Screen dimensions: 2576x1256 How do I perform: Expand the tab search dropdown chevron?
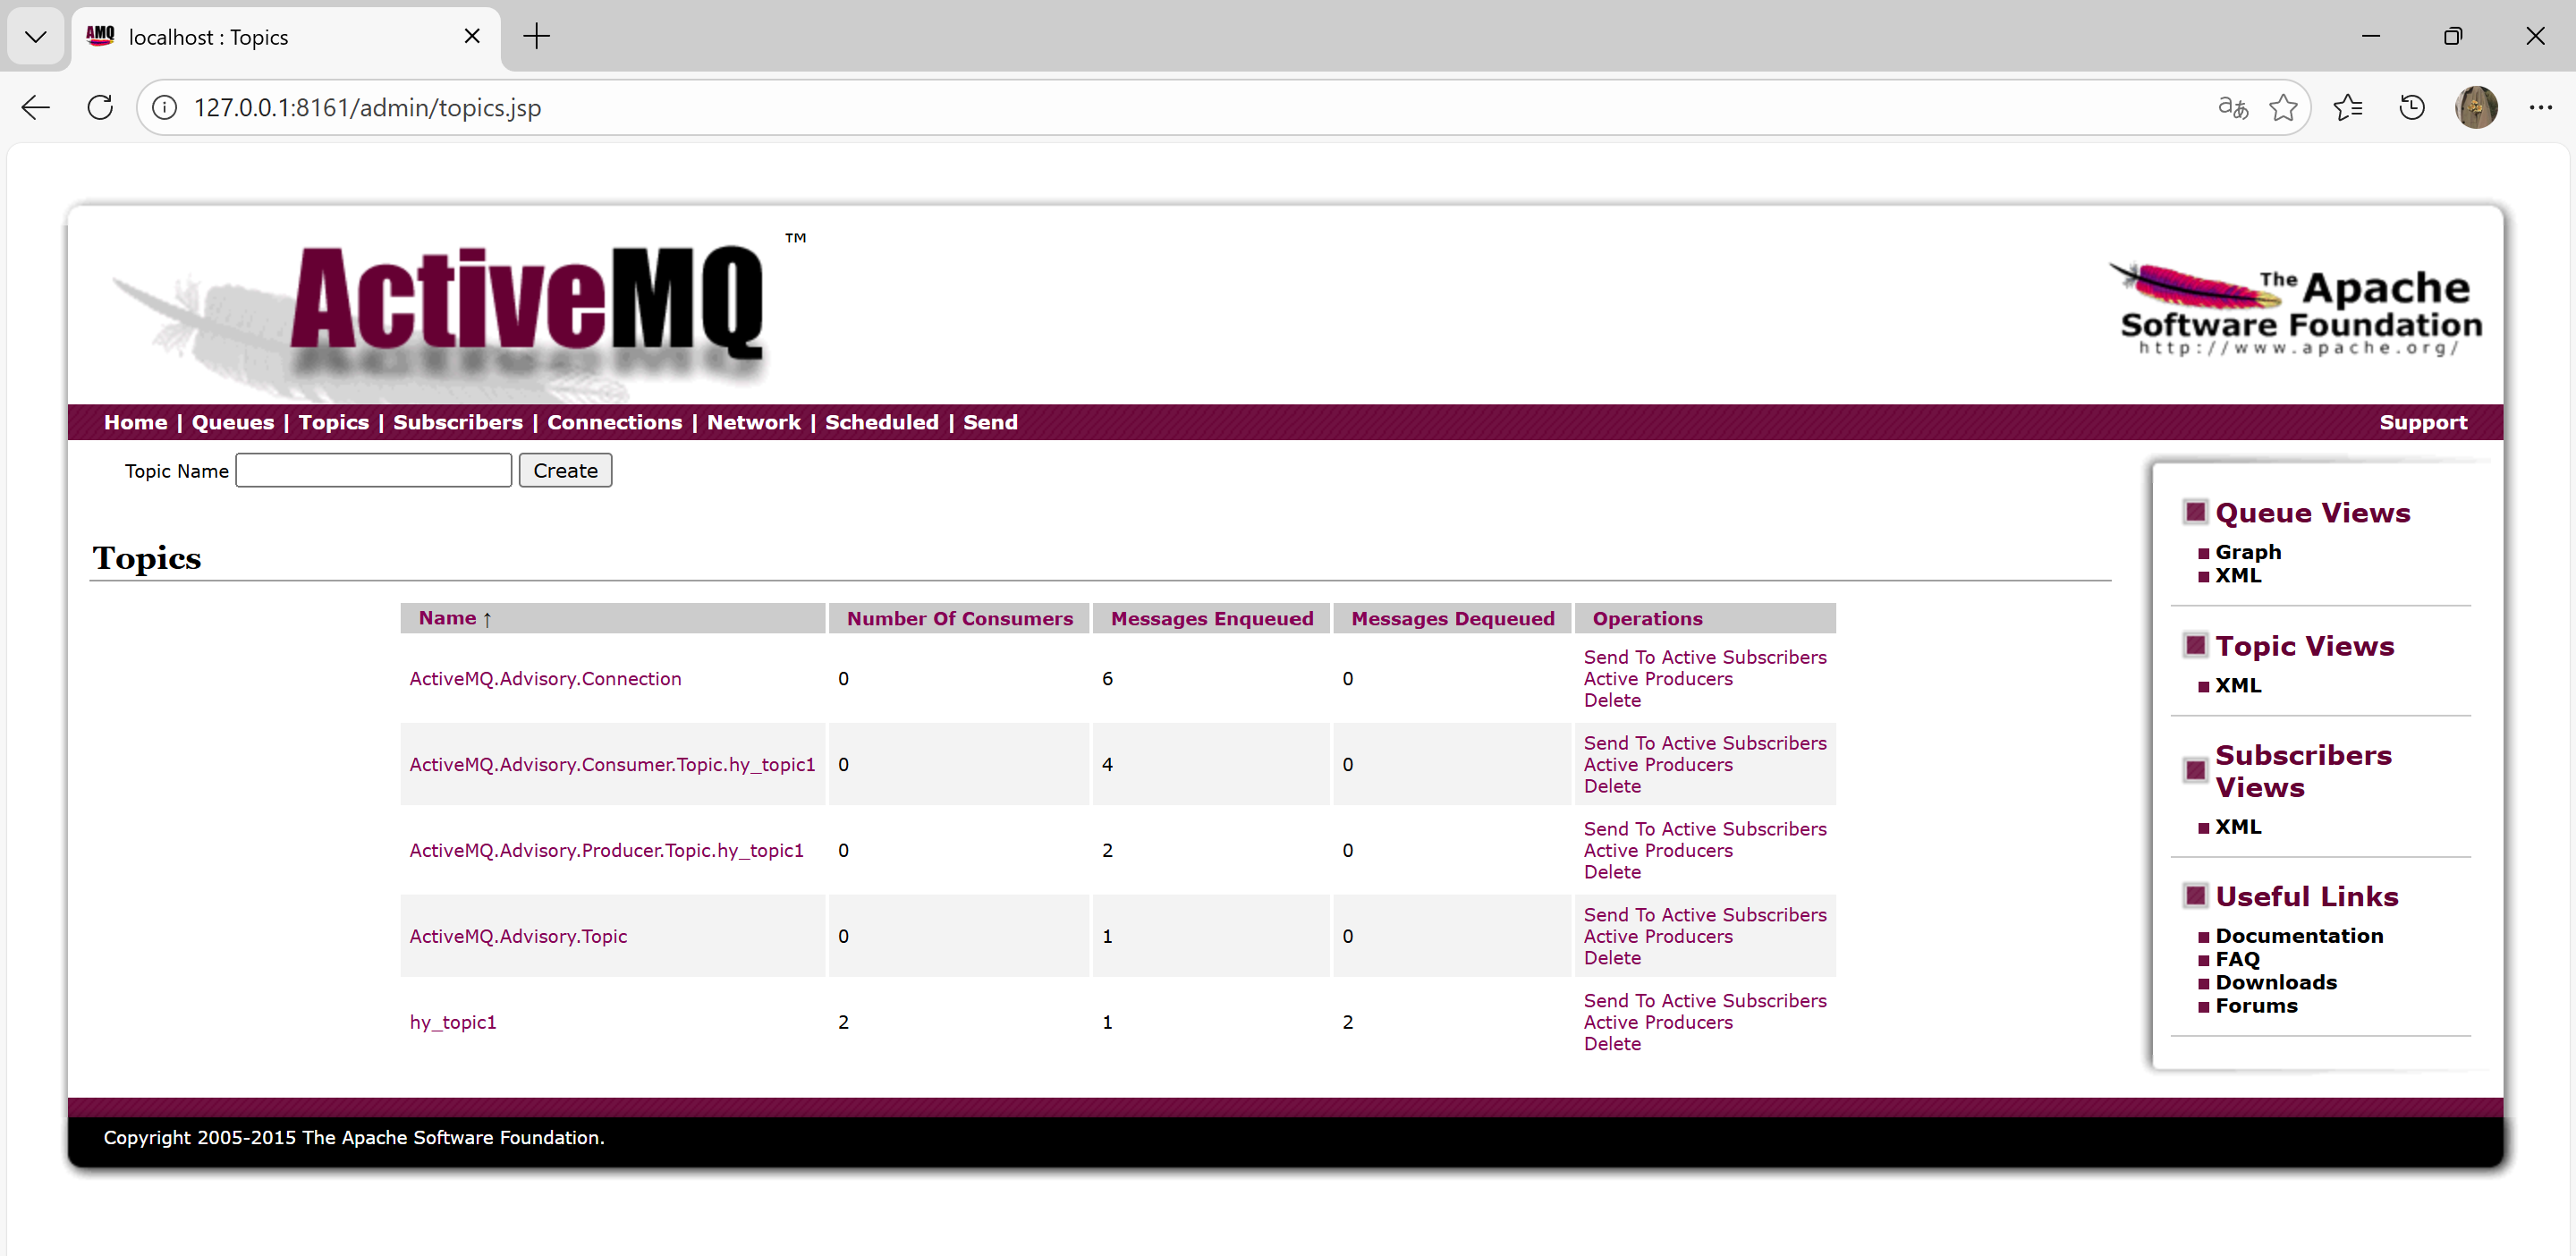(36, 37)
